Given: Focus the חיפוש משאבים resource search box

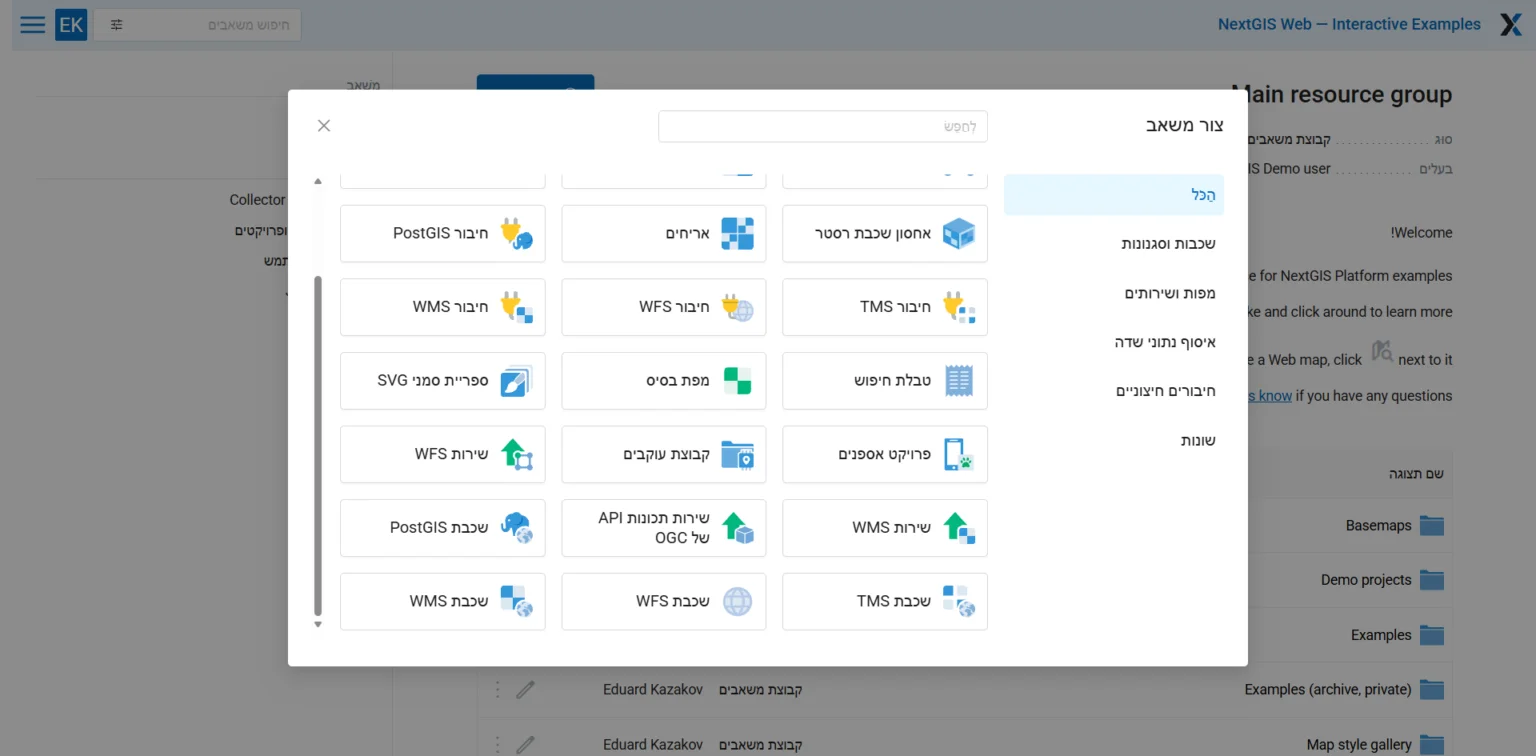Looking at the screenshot, I should [x=197, y=25].
